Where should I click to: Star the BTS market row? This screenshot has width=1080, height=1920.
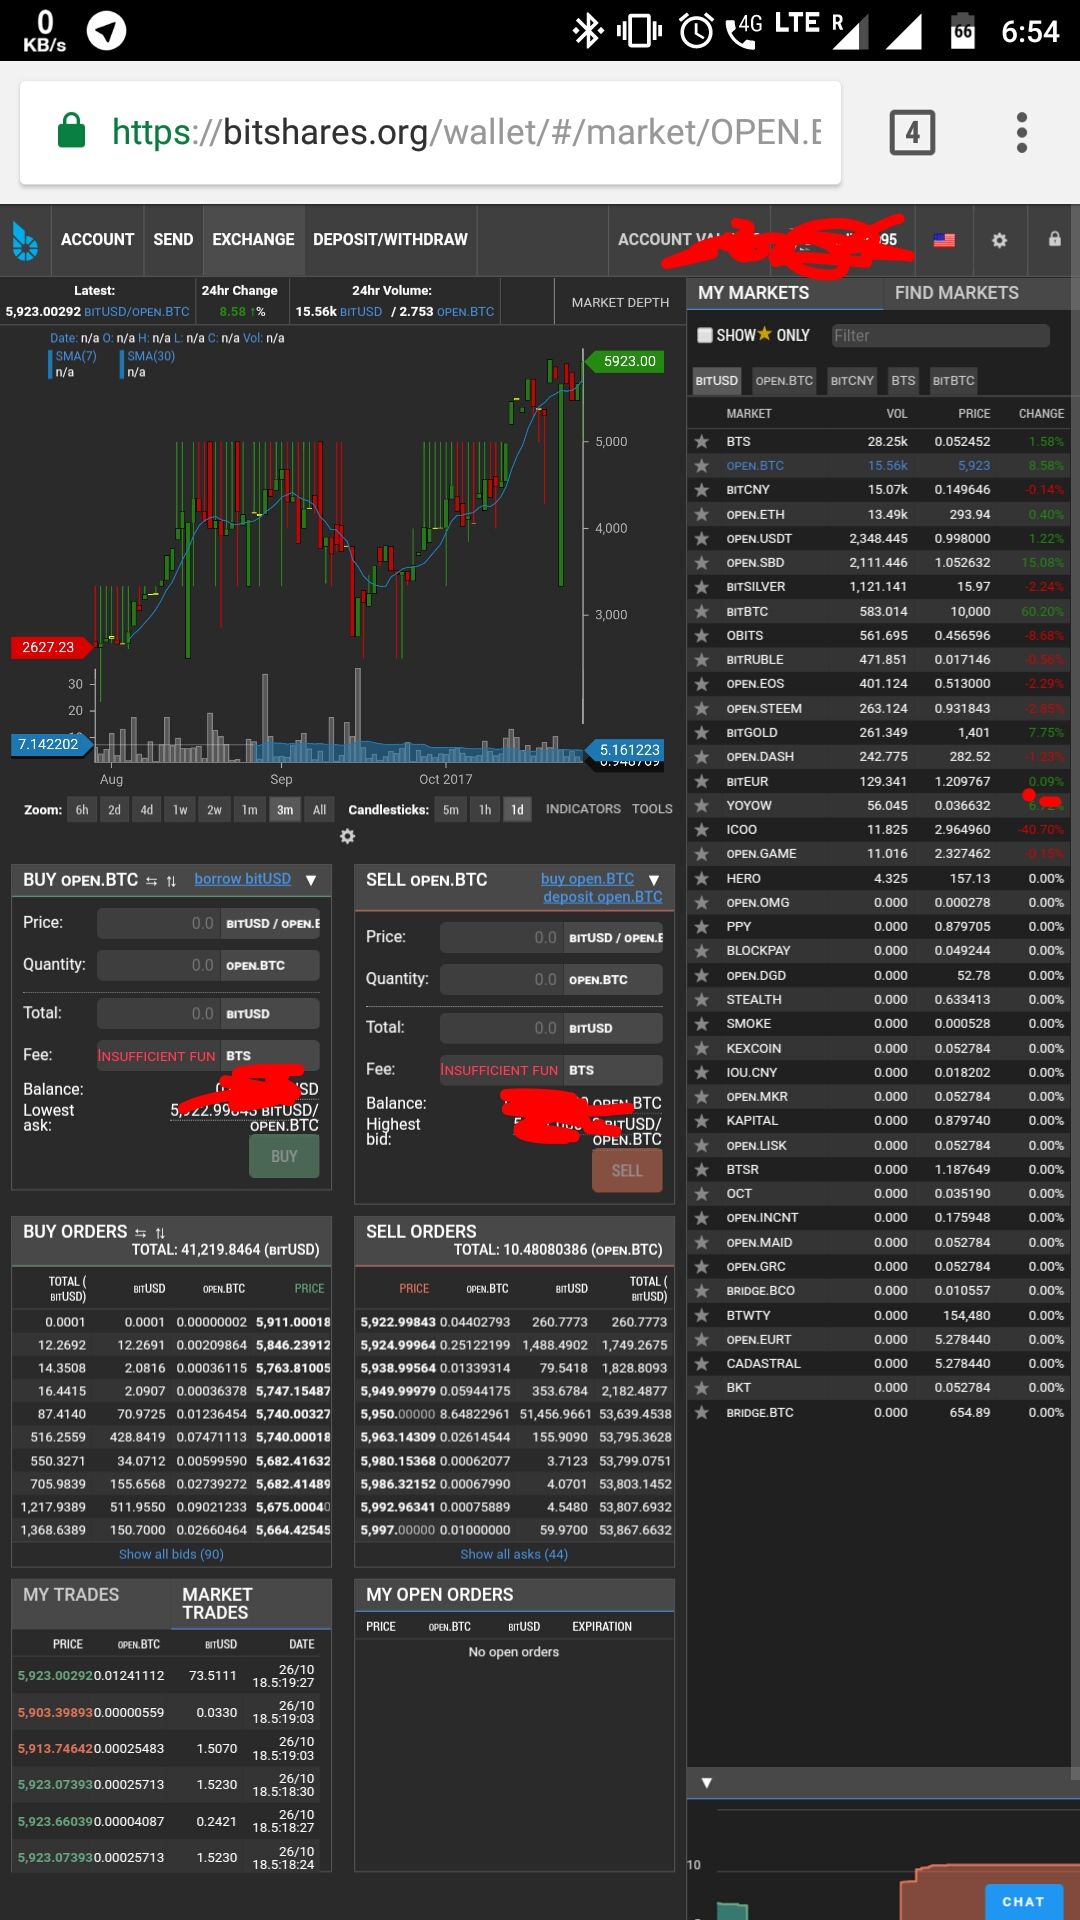[x=702, y=441]
